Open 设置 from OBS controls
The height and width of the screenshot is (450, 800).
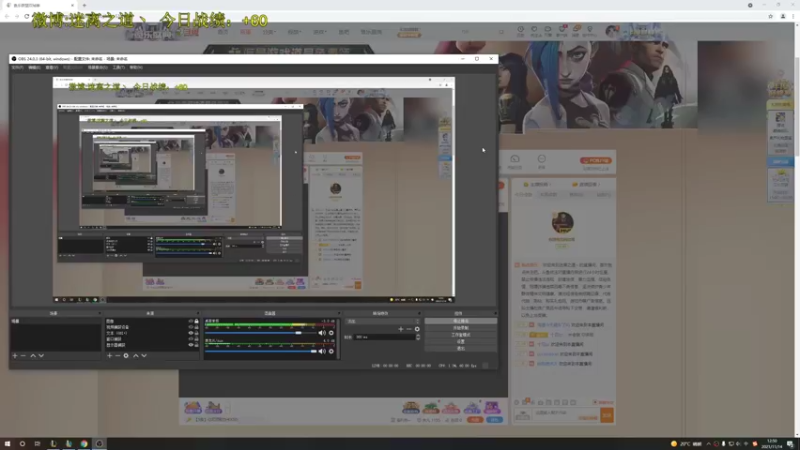pyautogui.click(x=461, y=342)
